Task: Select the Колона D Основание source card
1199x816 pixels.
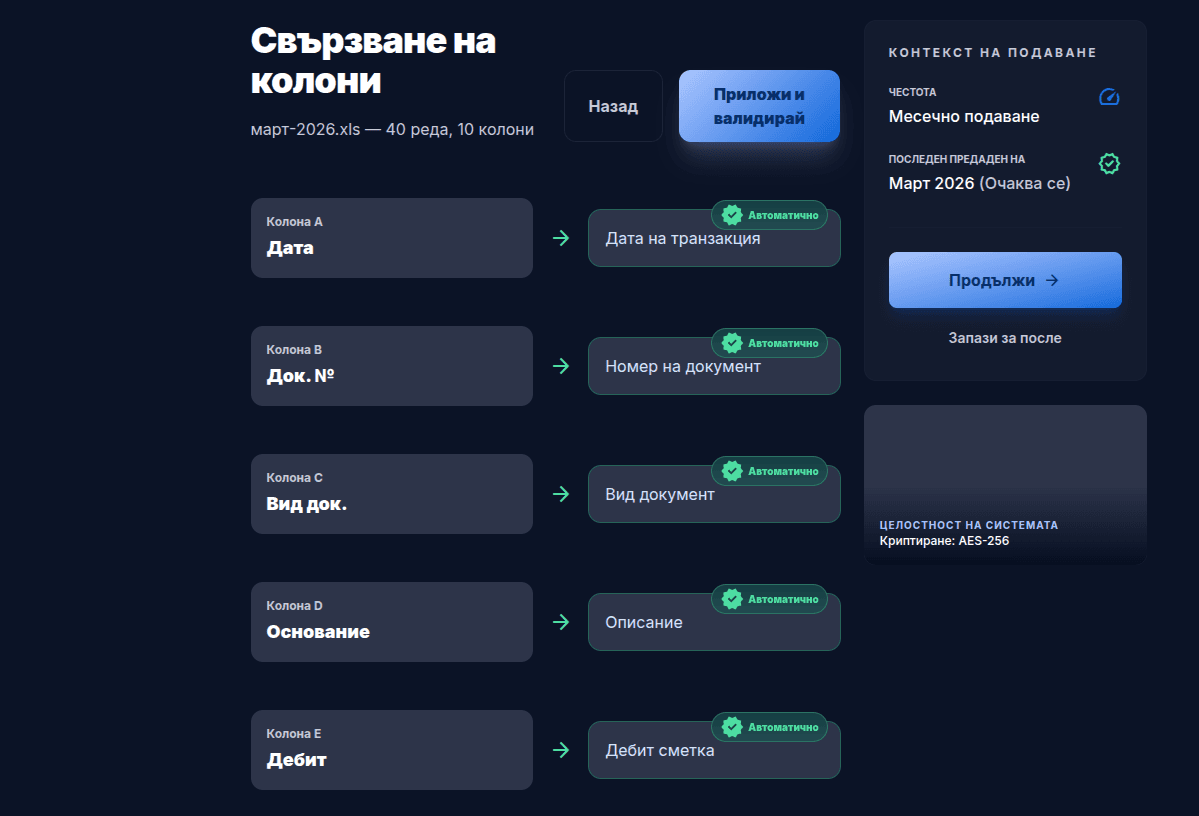Action: point(392,622)
